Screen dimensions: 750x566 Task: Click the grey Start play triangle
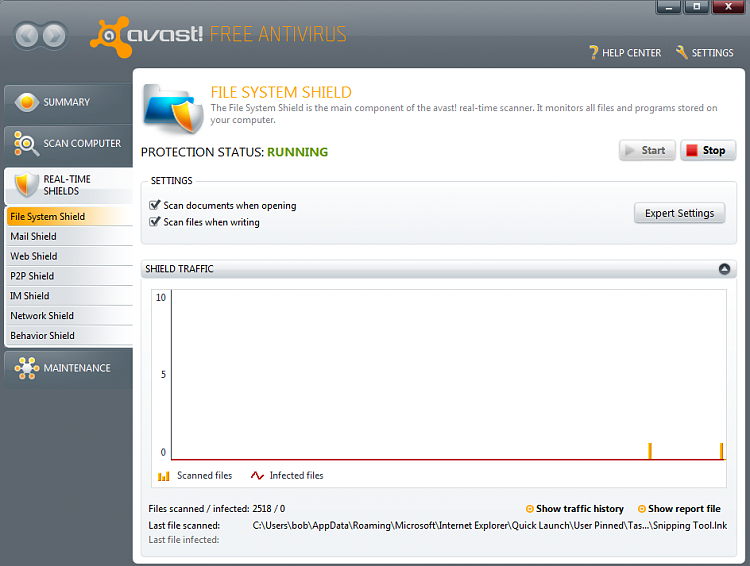tap(629, 151)
